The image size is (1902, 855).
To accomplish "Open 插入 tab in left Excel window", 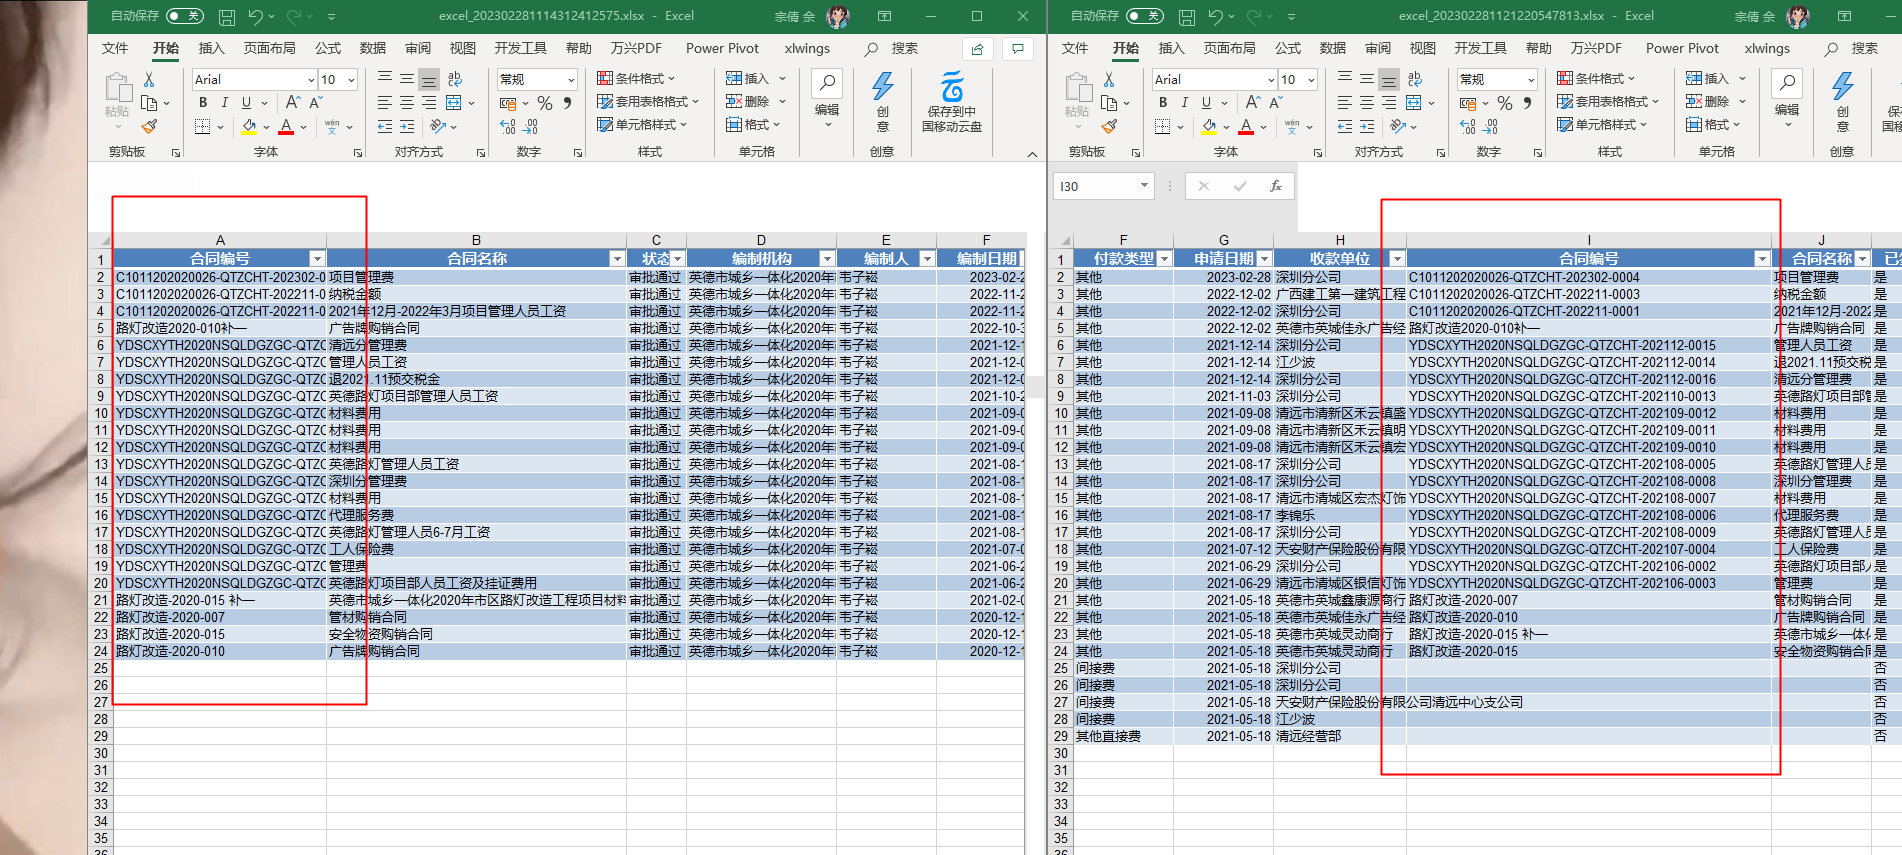I will 212,48.
